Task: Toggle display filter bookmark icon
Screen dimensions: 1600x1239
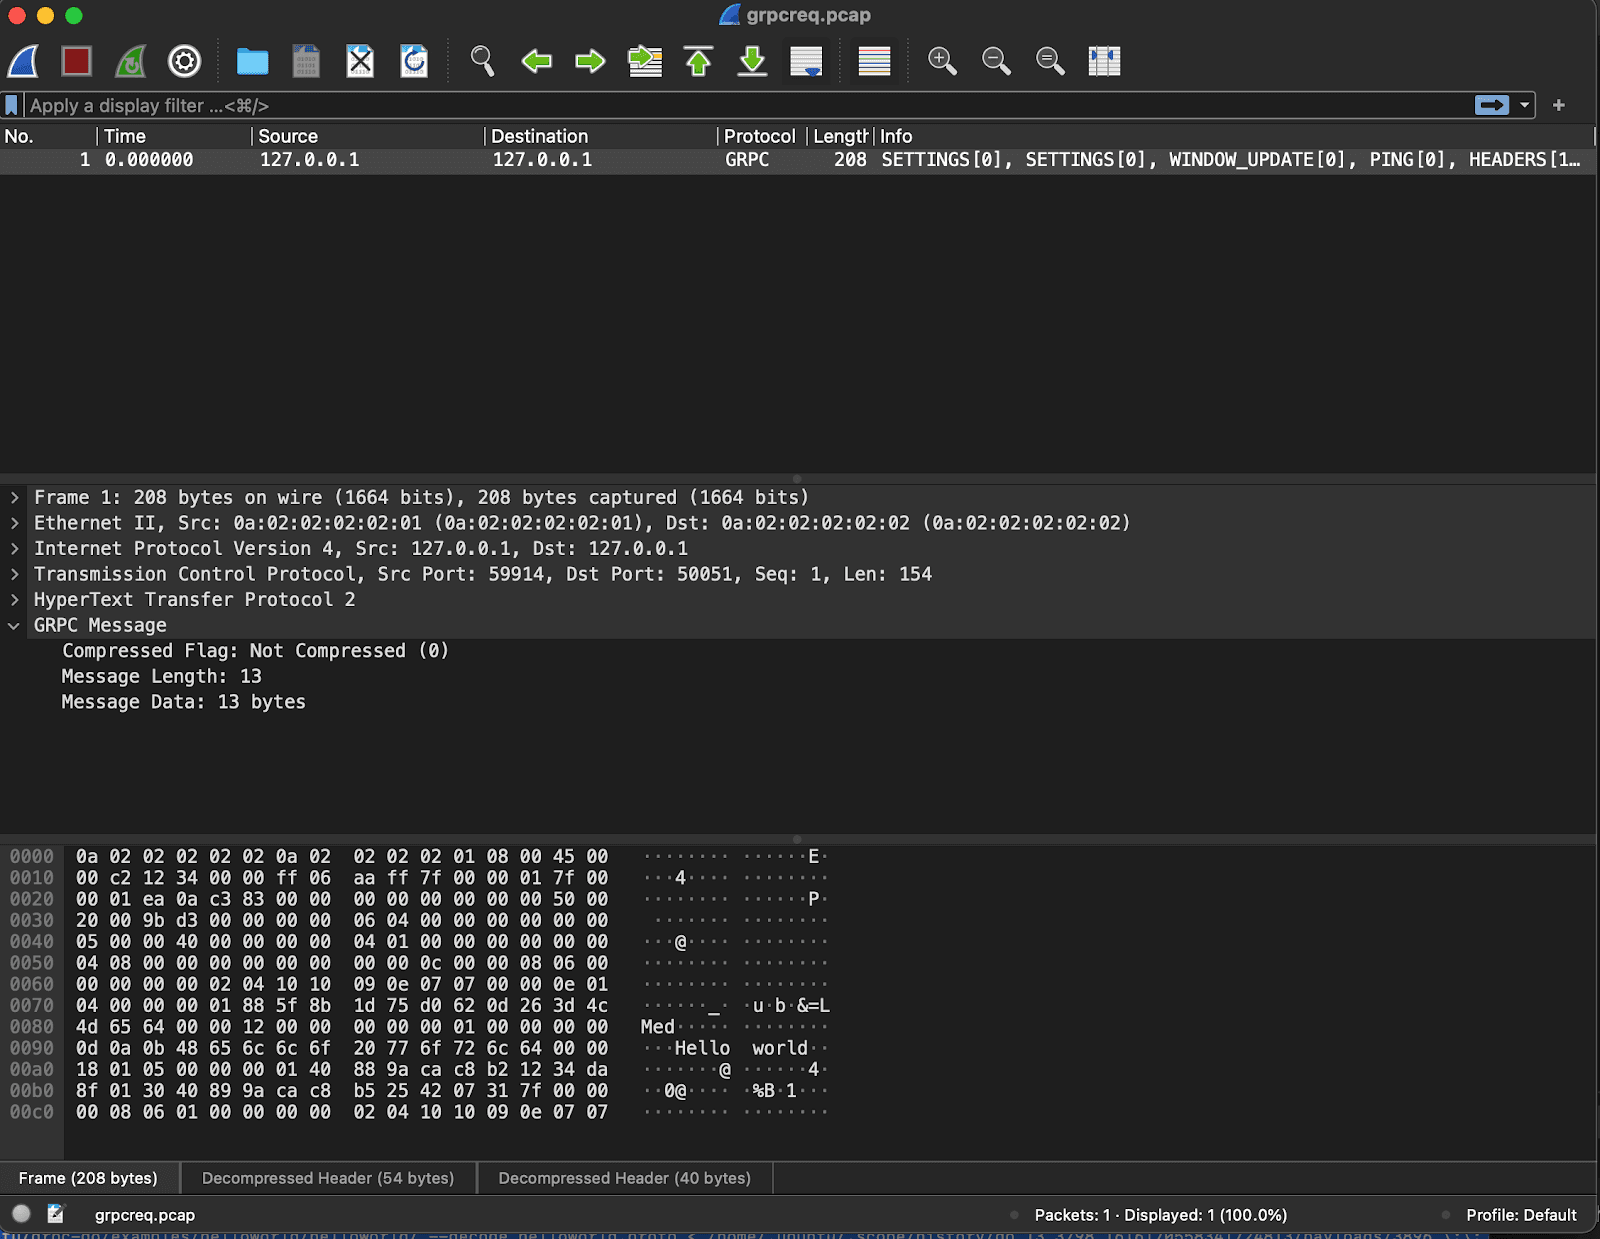Action: click(12, 105)
